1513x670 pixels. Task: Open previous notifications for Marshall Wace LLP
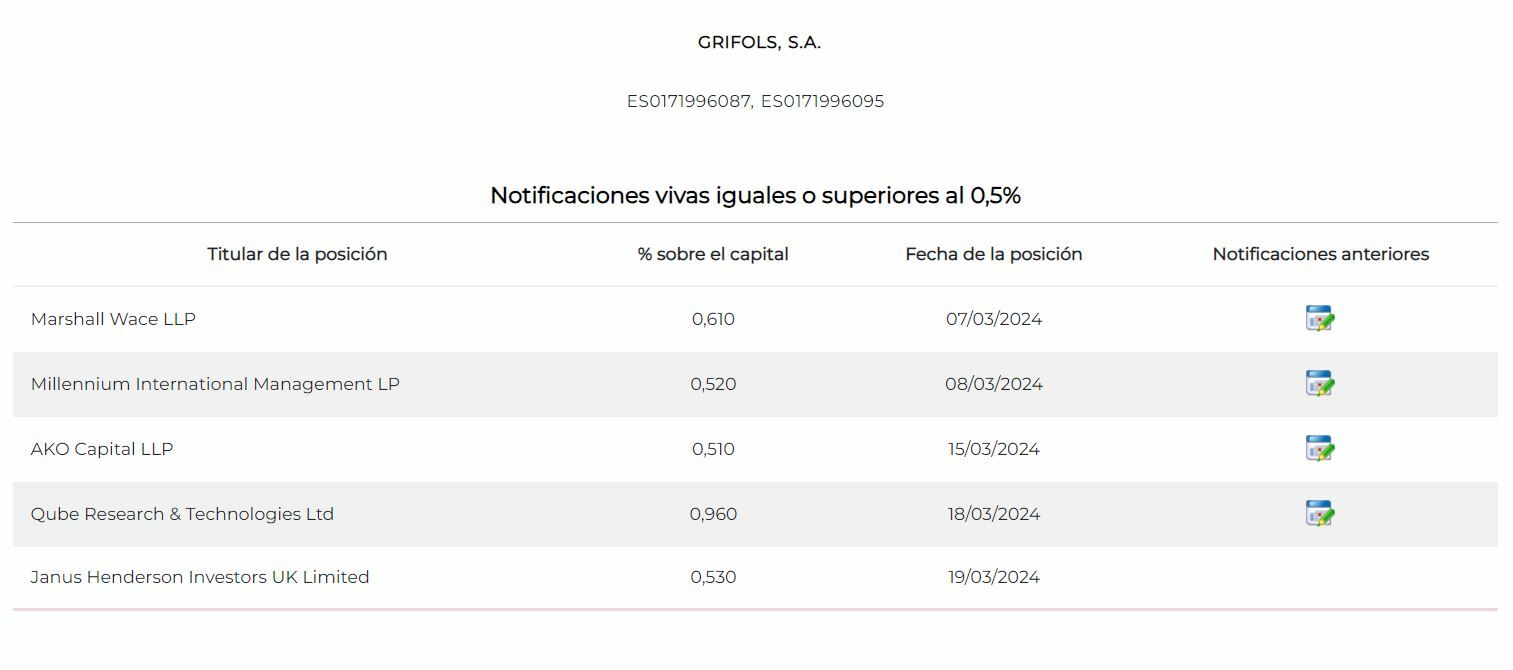(1320, 319)
